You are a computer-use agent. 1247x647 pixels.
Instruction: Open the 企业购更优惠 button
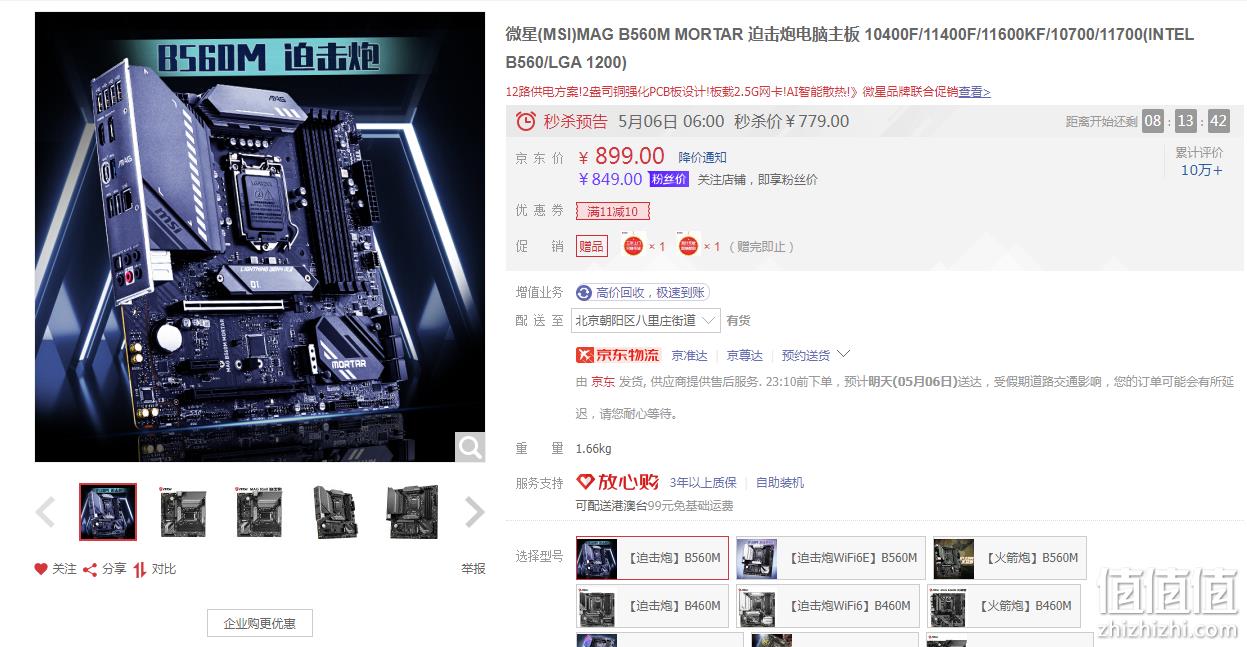[x=260, y=623]
